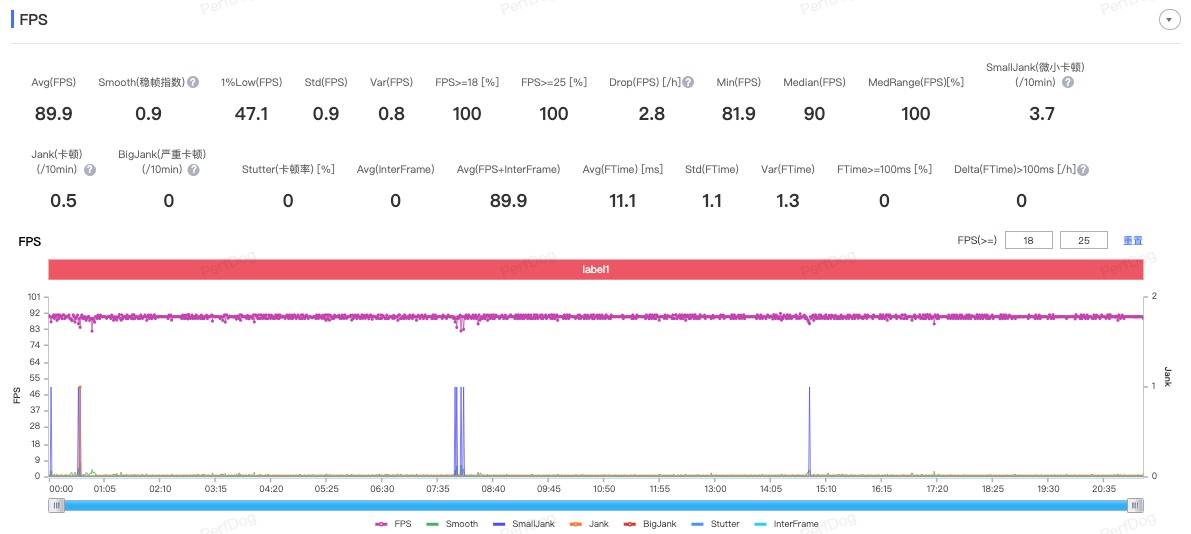
Task: Select the red label1 bar
Action: click(x=595, y=270)
